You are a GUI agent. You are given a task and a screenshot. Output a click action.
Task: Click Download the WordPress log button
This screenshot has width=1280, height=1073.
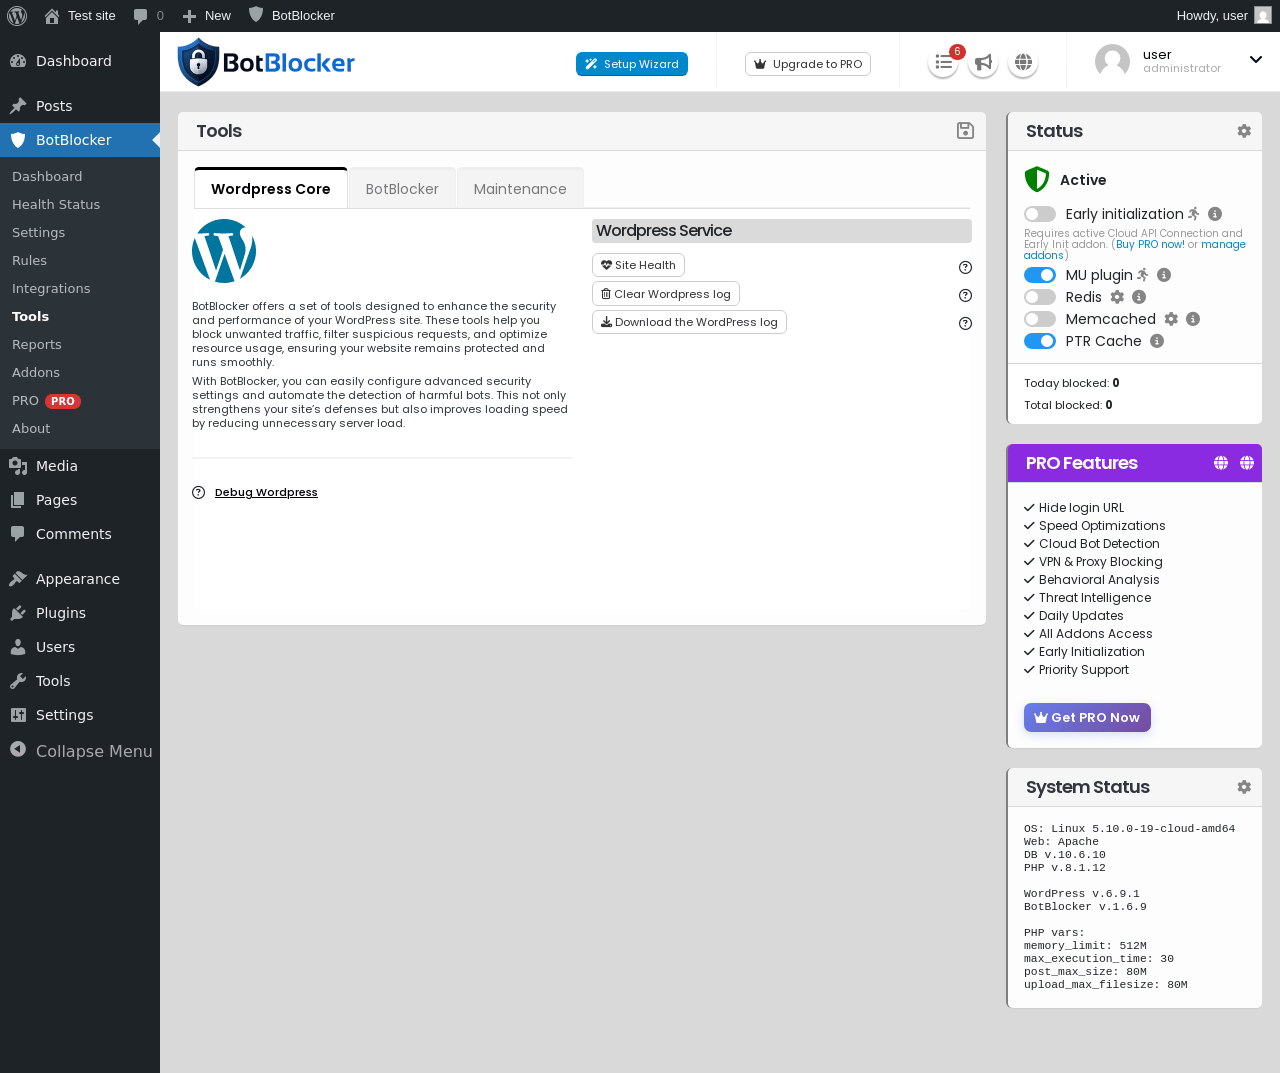pos(689,322)
